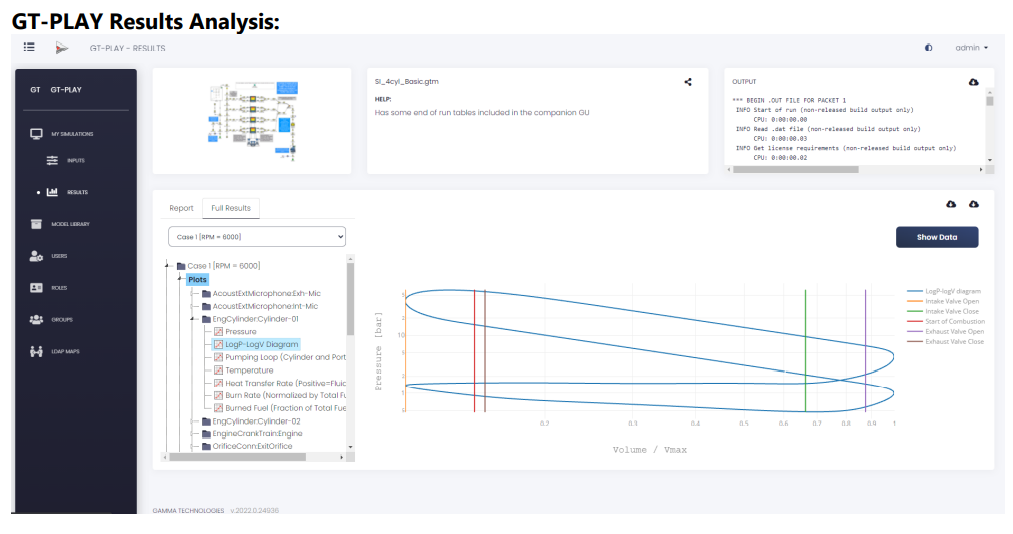Open Load Maps in the sidebar

pos(55,351)
